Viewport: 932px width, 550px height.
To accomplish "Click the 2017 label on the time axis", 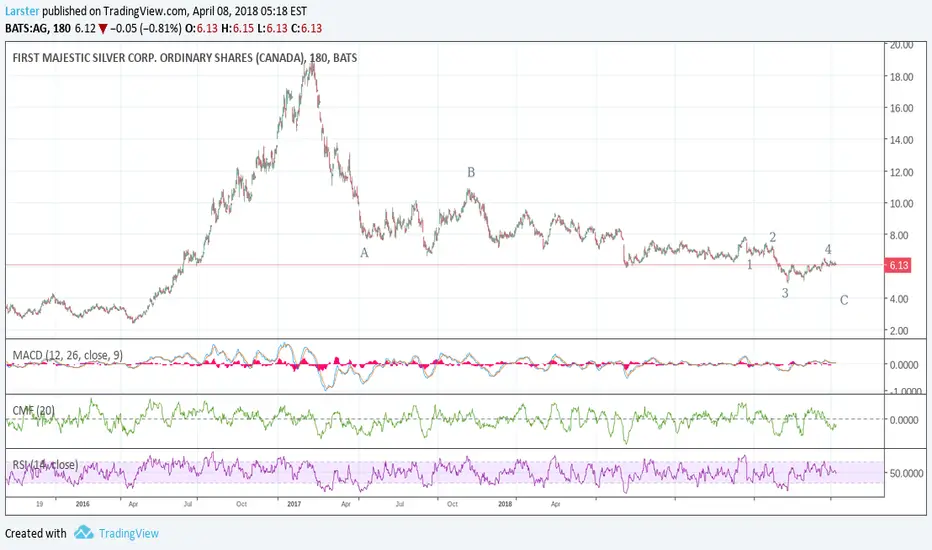I will (x=294, y=504).
